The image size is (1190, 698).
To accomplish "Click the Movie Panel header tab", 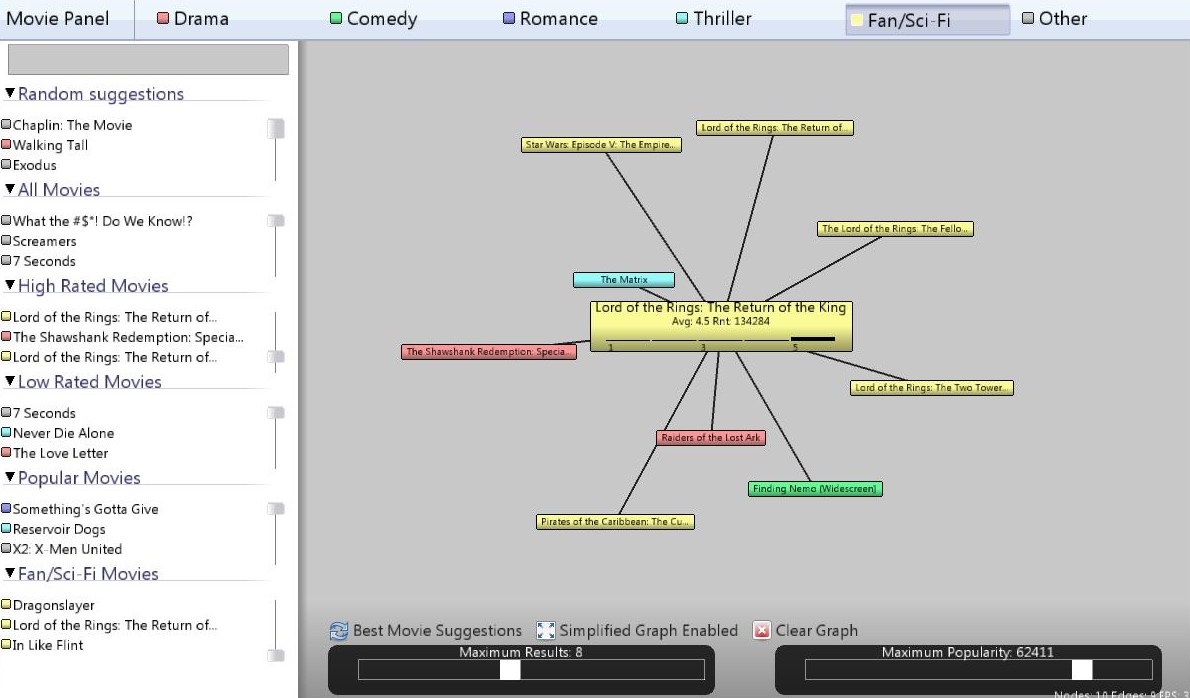I will tap(58, 19).
